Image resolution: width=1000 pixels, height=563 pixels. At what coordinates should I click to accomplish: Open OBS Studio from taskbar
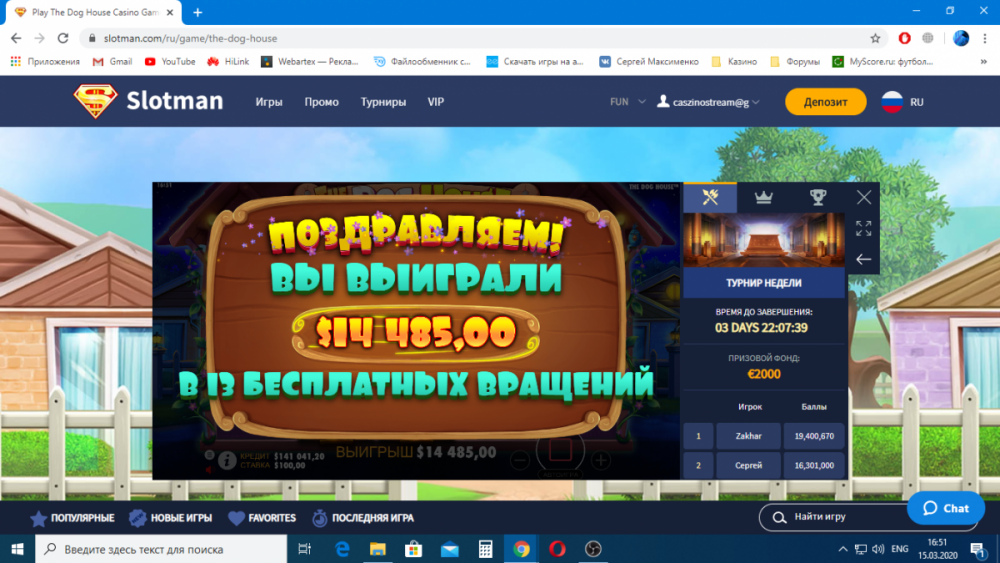[593, 549]
